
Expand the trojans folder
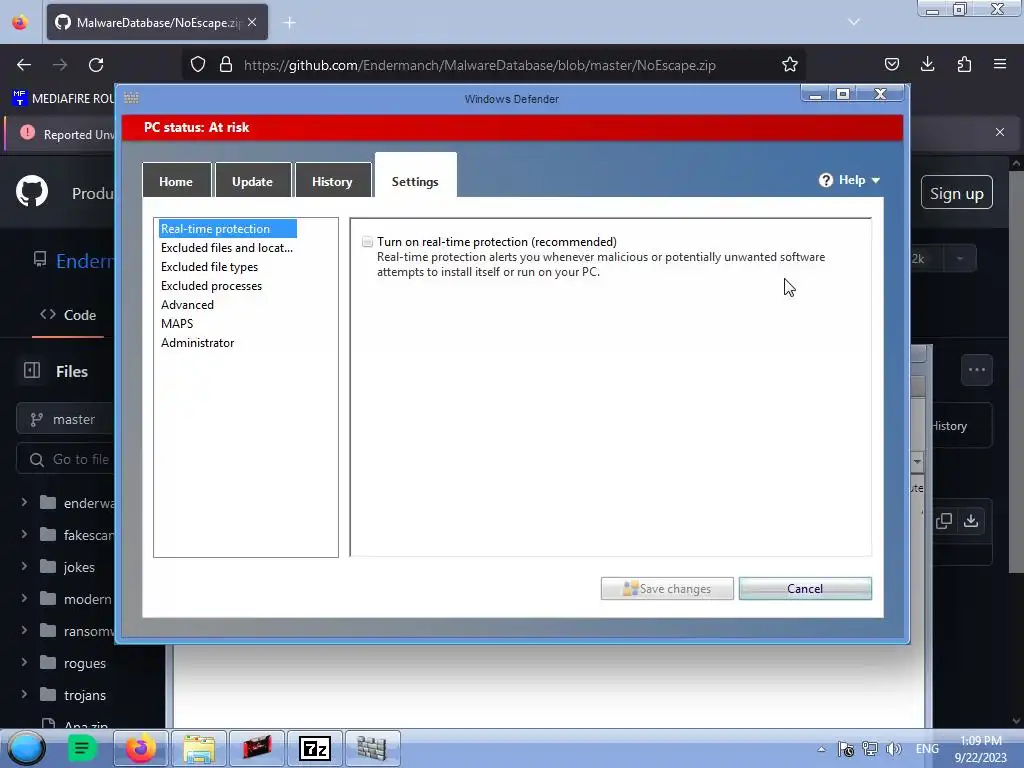(24, 694)
